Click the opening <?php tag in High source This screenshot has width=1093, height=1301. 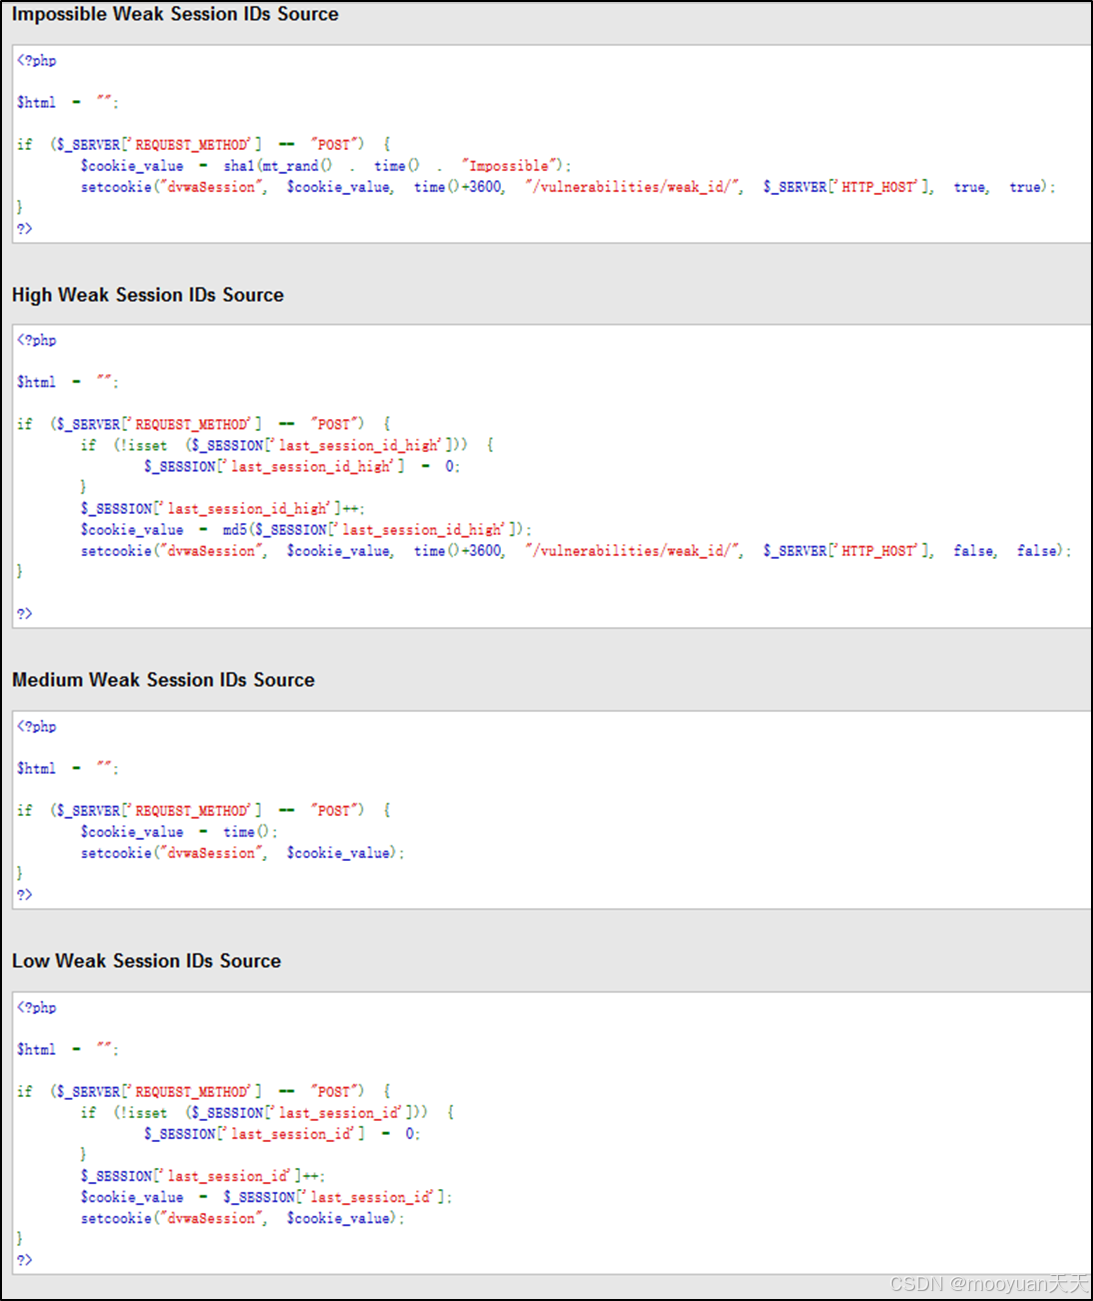click(37, 341)
